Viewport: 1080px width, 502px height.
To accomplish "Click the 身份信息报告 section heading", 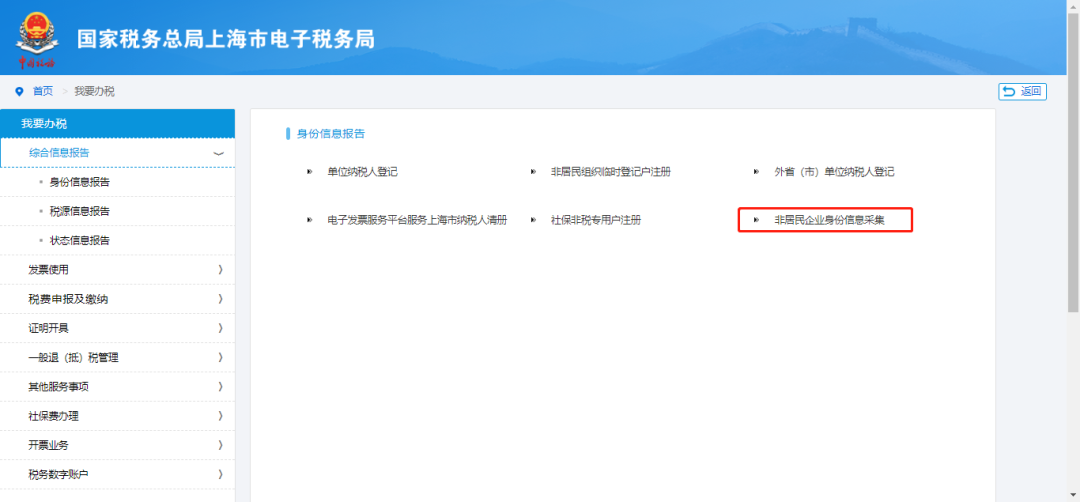I will click(331, 134).
